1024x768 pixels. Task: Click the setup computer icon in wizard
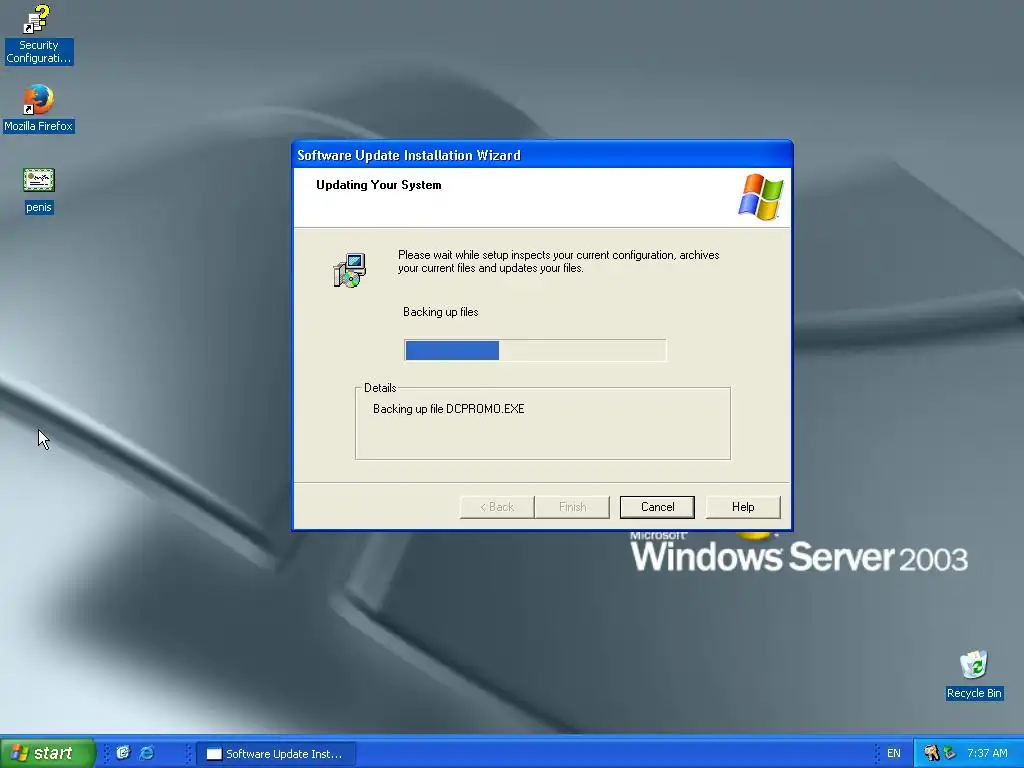click(x=350, y=270)
